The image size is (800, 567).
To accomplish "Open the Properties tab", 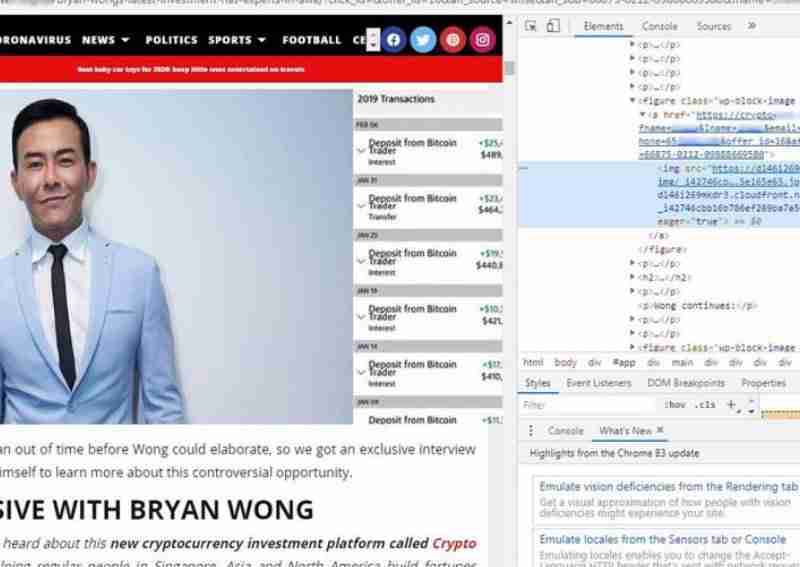I will [x=763, y=383].
